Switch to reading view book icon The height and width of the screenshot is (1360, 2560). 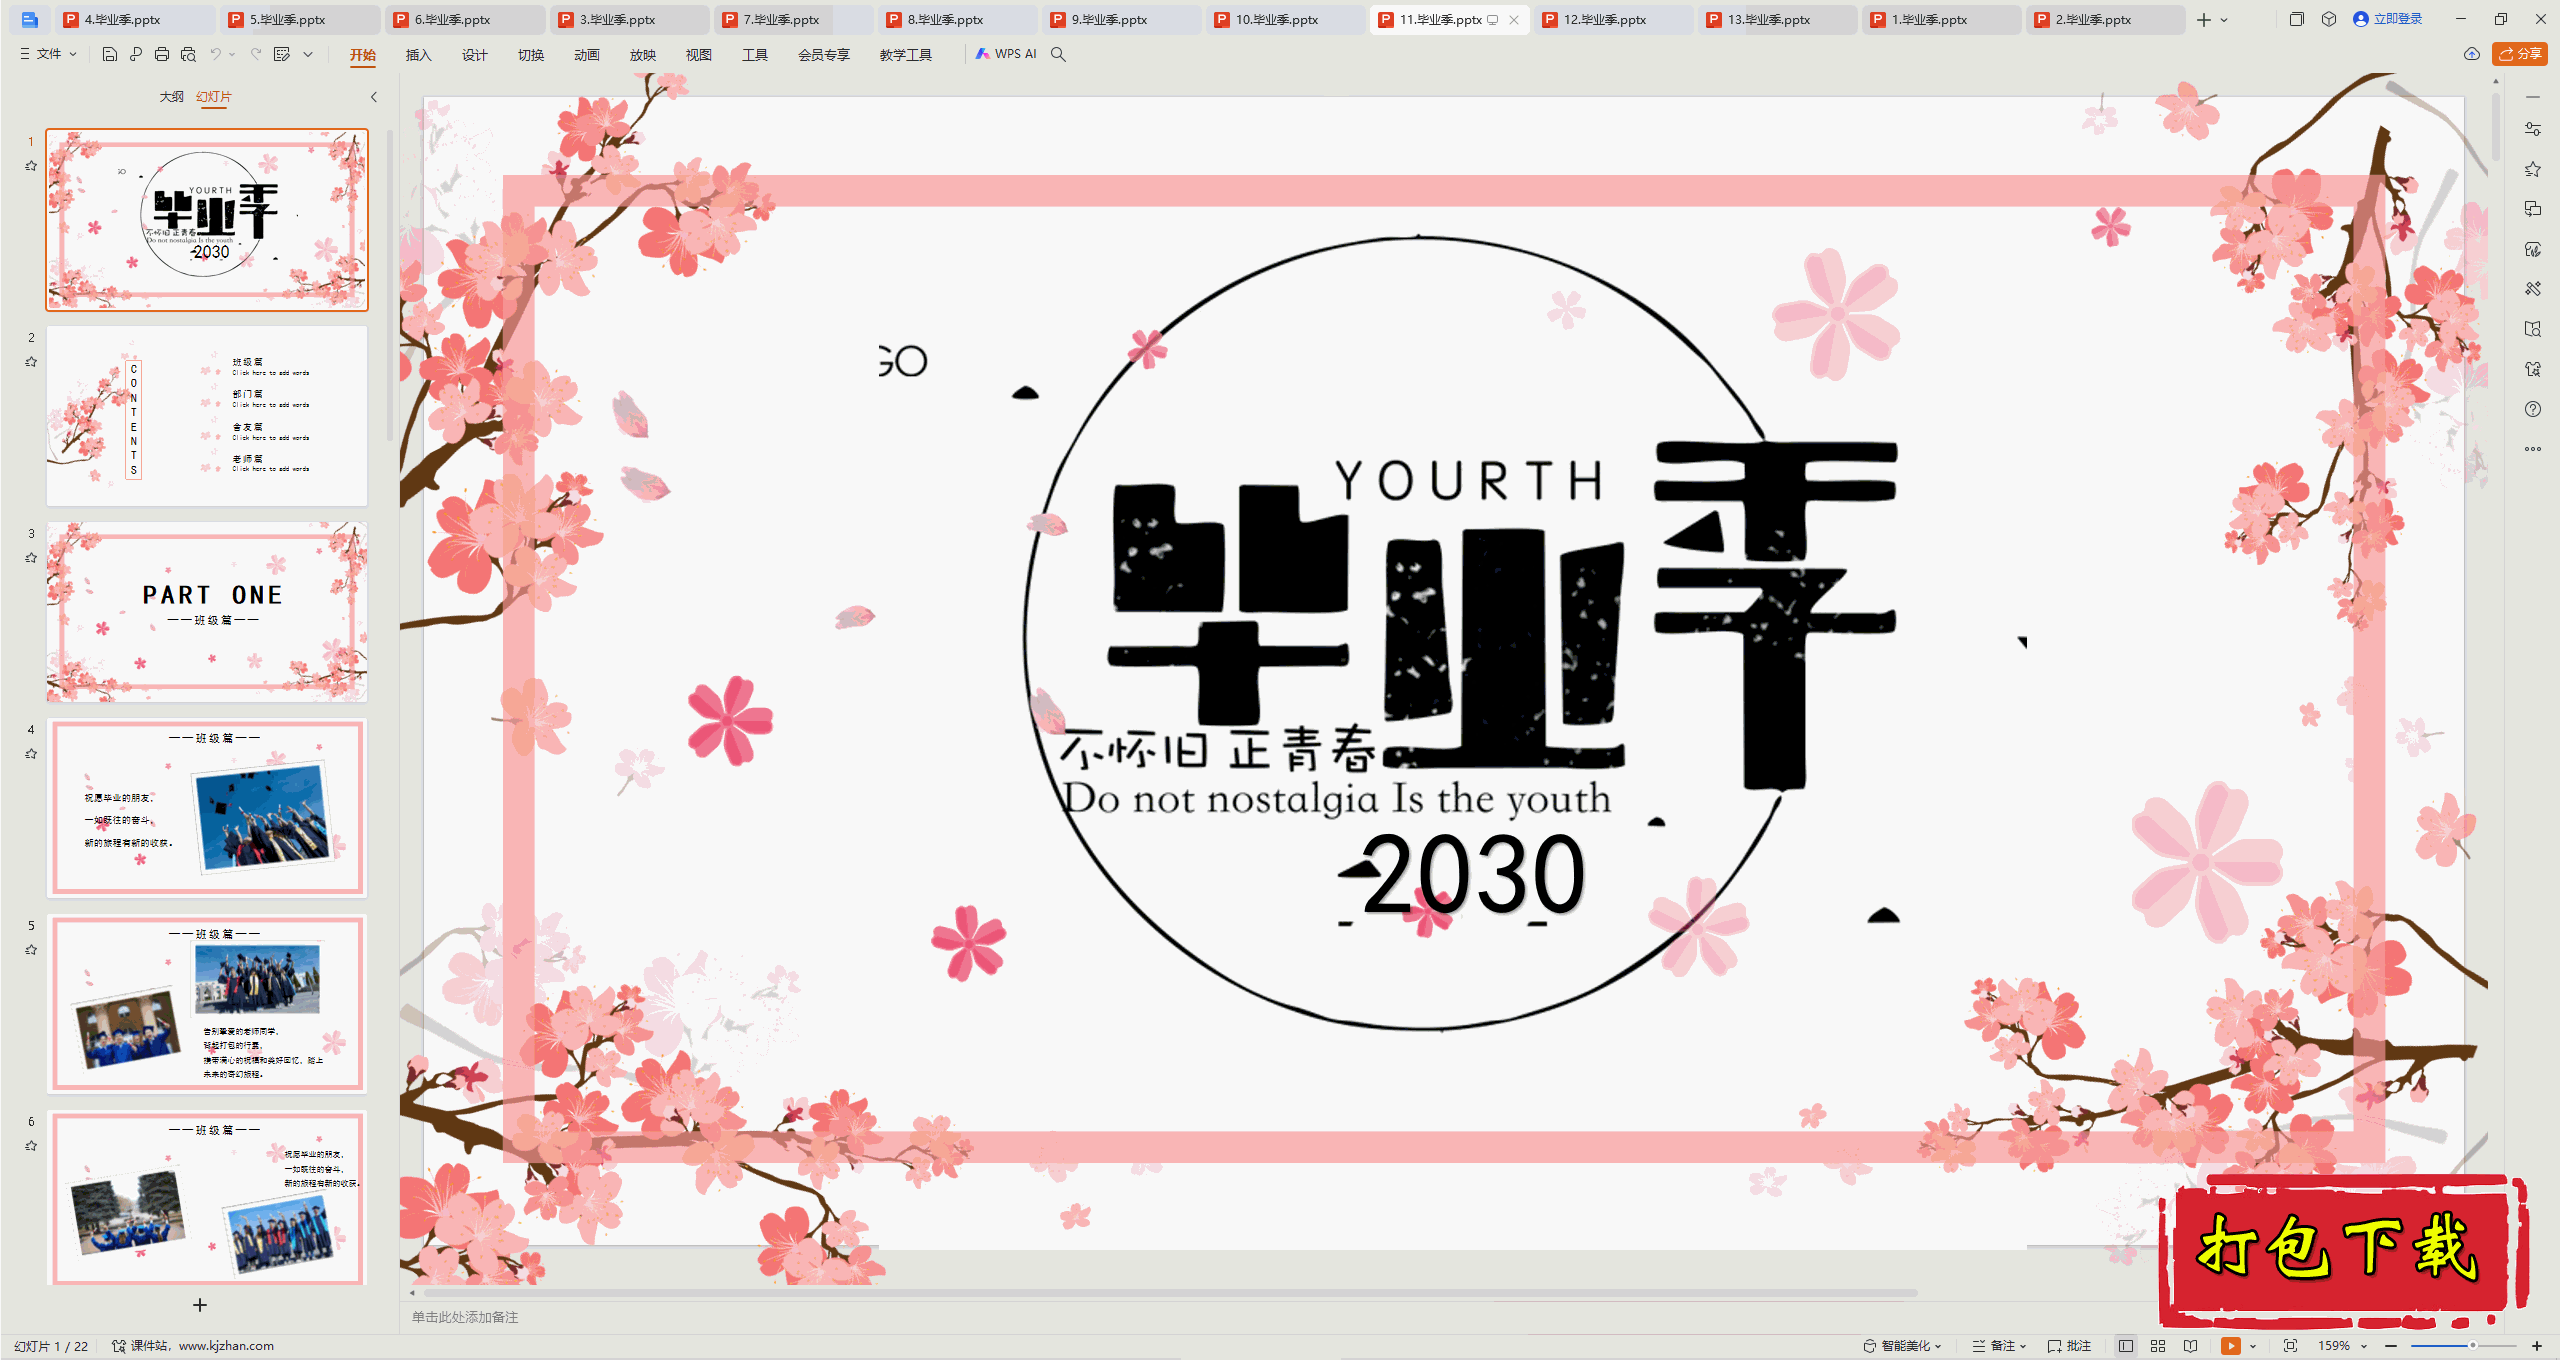[2190, 1346]
